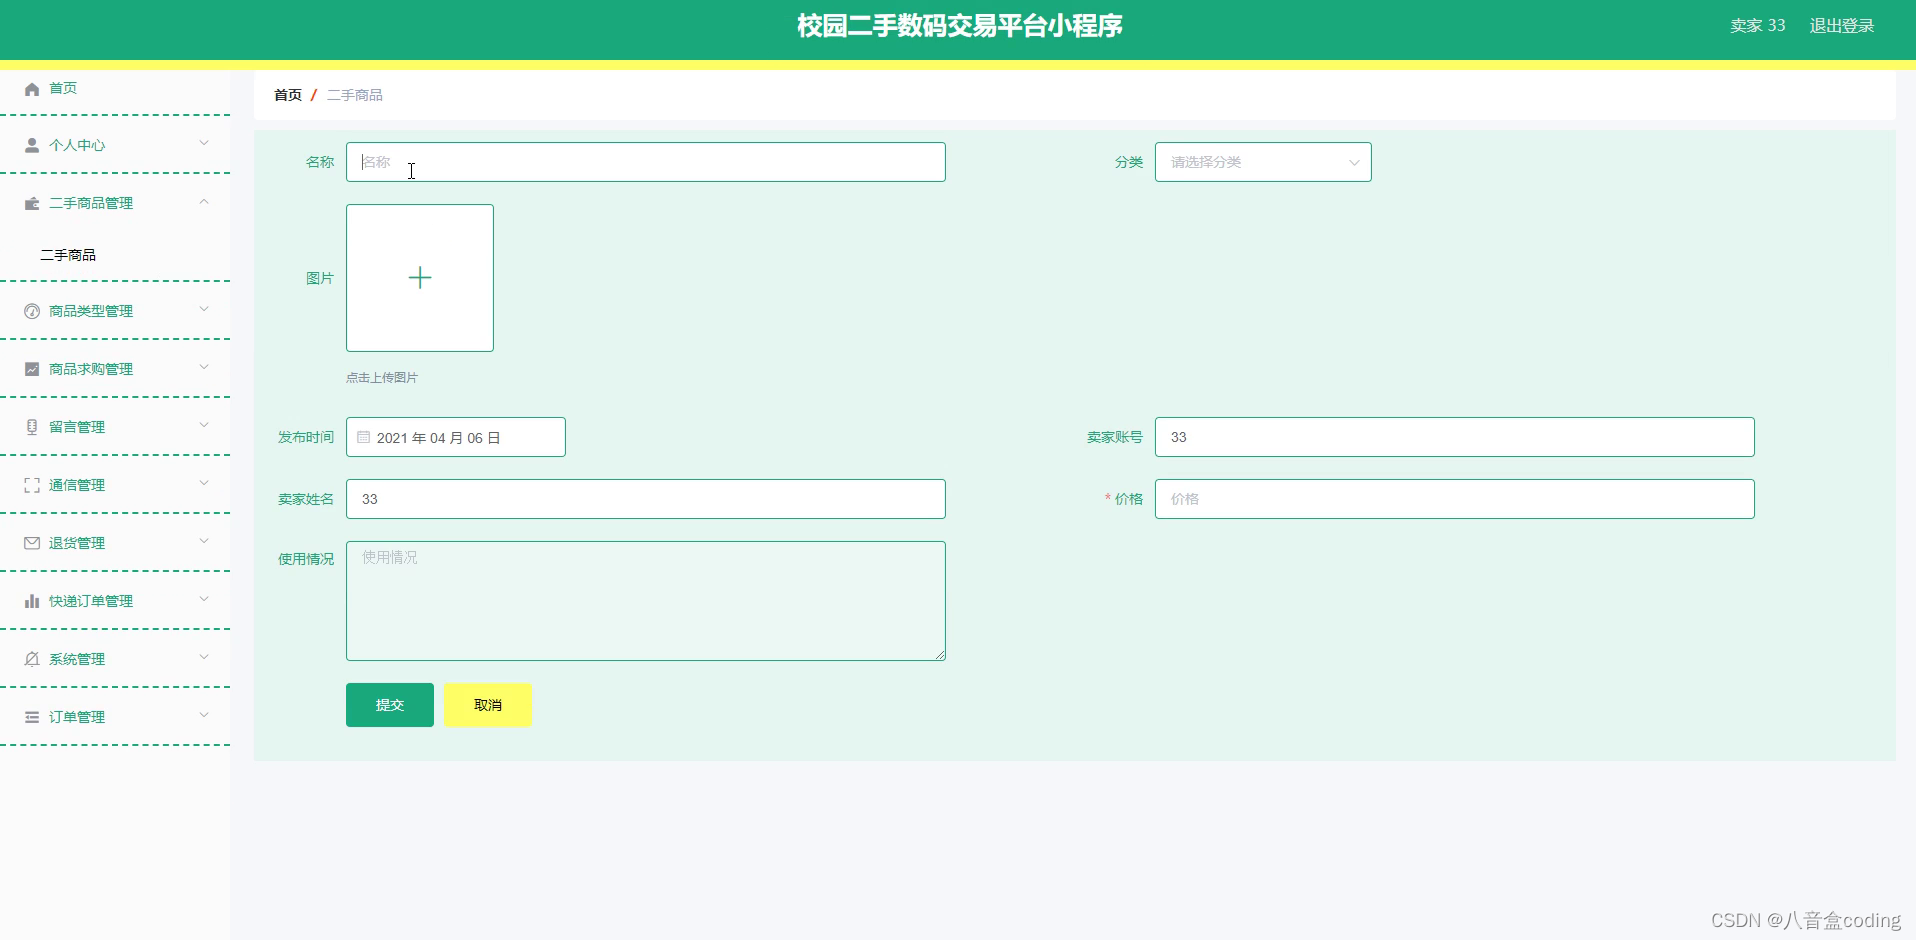The width and height of the screenshot is (1916, 940).
Task: Focus the 价格 input field
Action: (x=1455, y=499)
